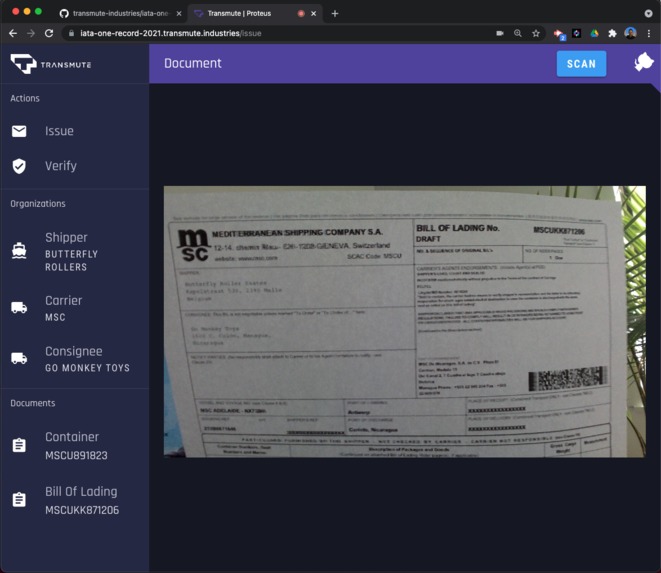Open the tab search dropdown arrow
Viewport: 661px width, 573px height.
(648, 13)
